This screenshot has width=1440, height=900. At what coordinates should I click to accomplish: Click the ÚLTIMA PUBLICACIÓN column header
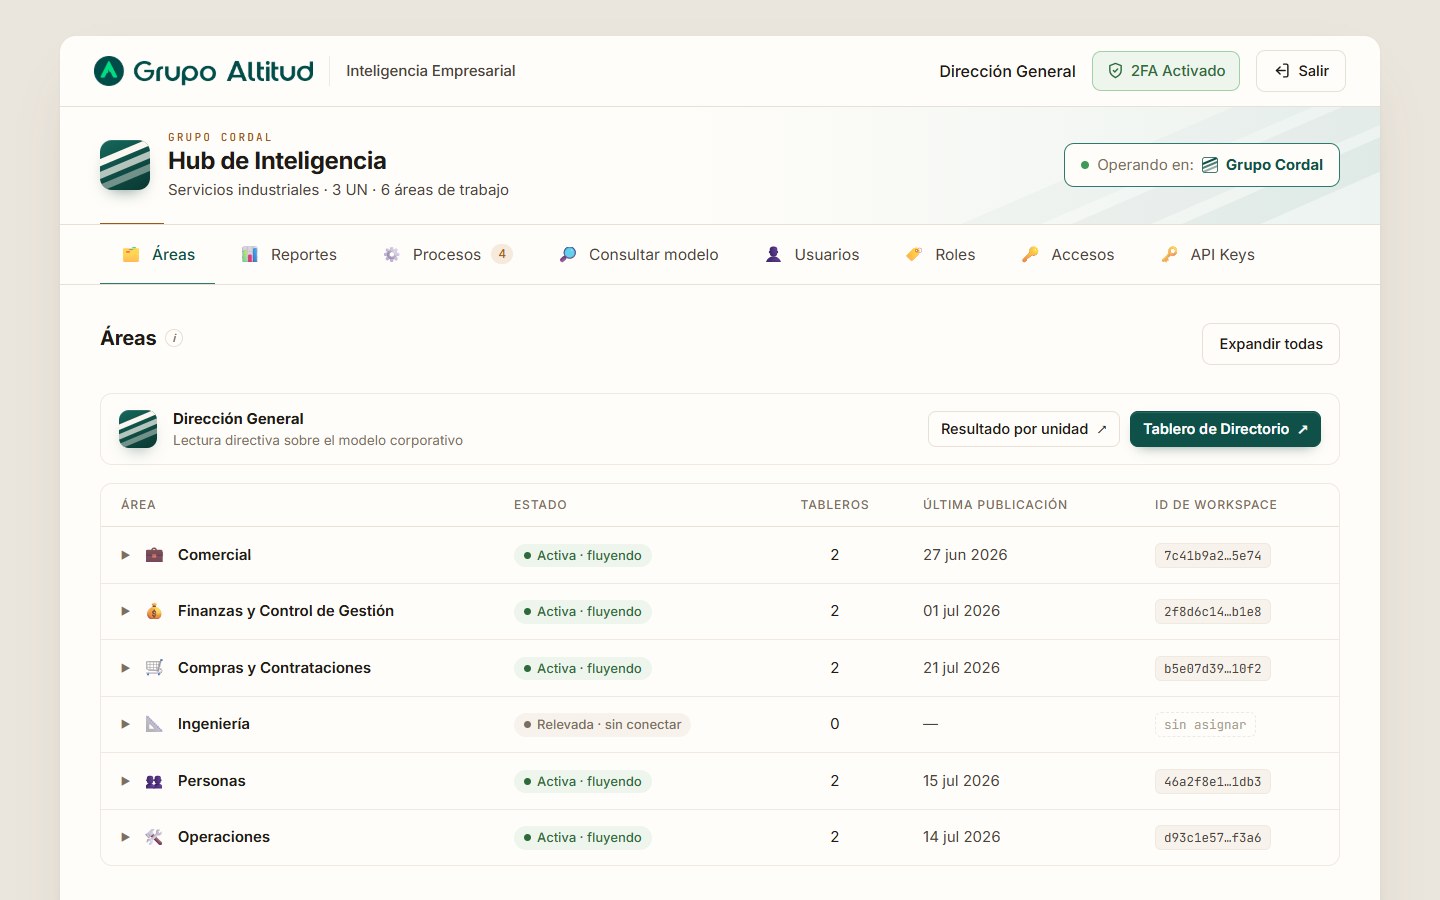pyautogui.click(x=995, y=505)
